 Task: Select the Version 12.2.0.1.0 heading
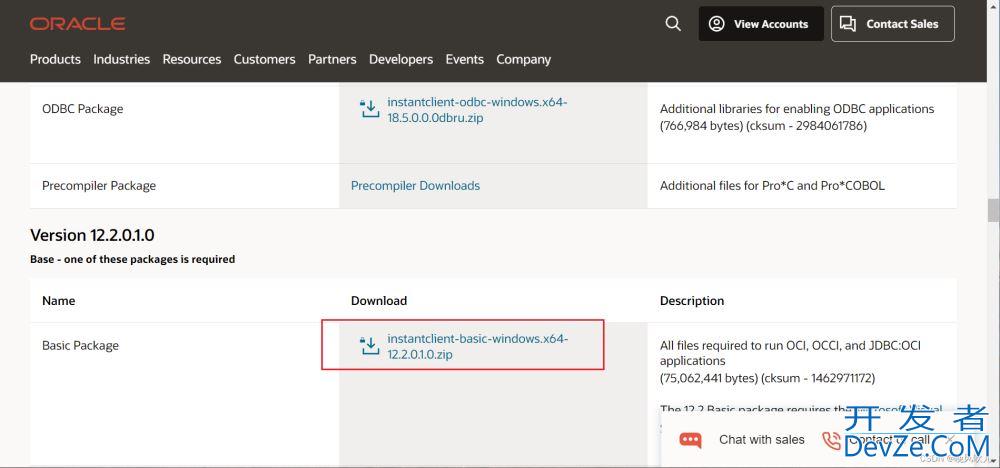point(92,235)
